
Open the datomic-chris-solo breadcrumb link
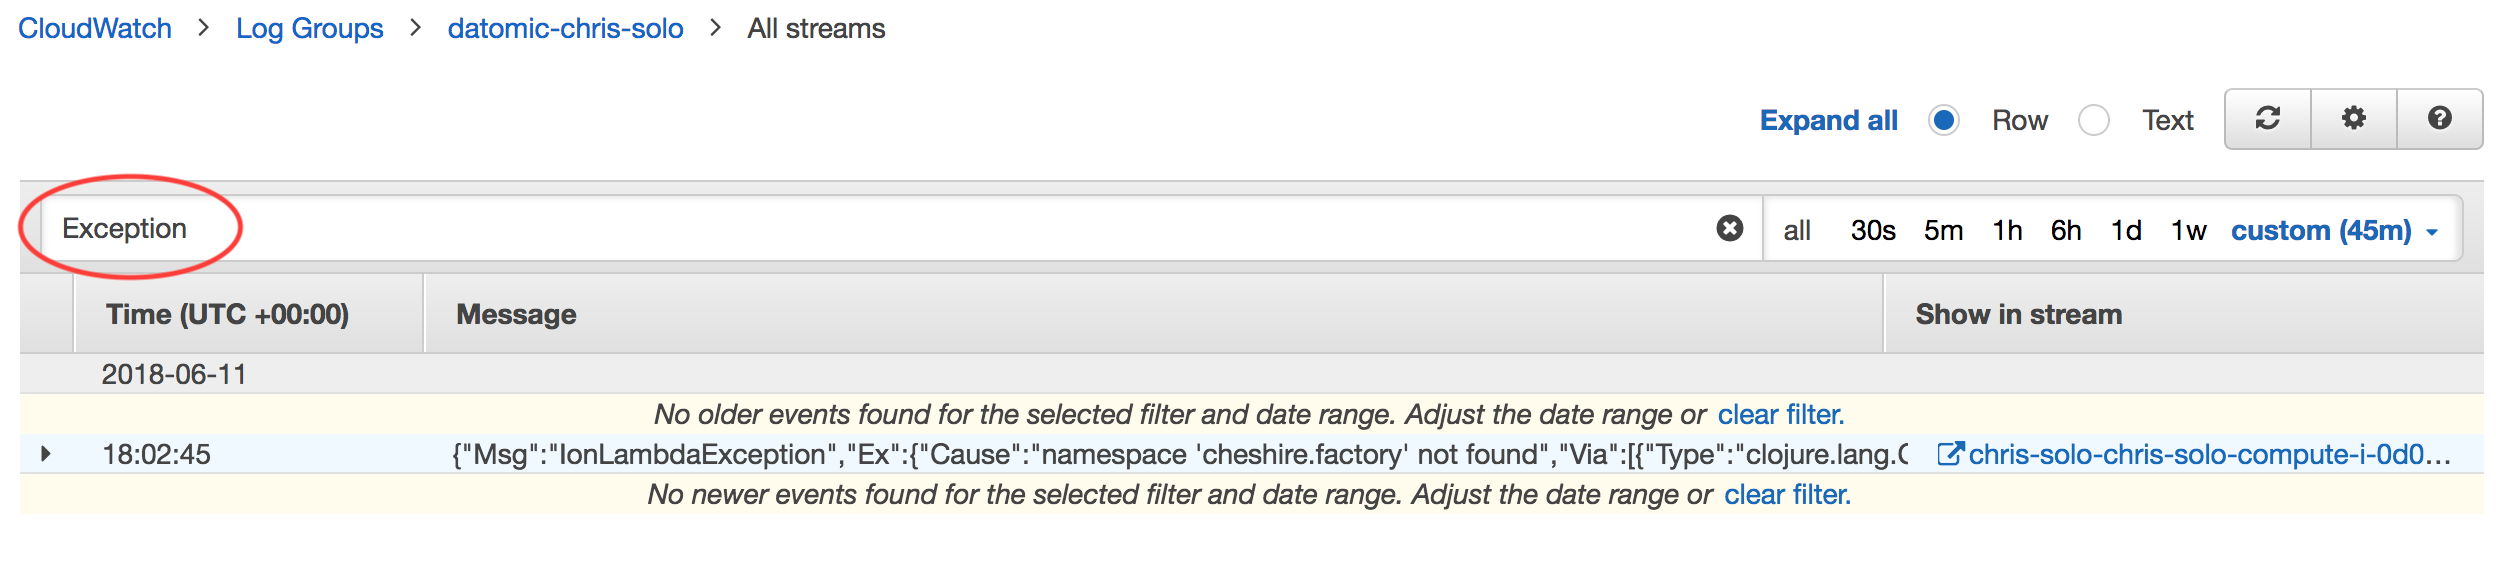tap(566, 28)
